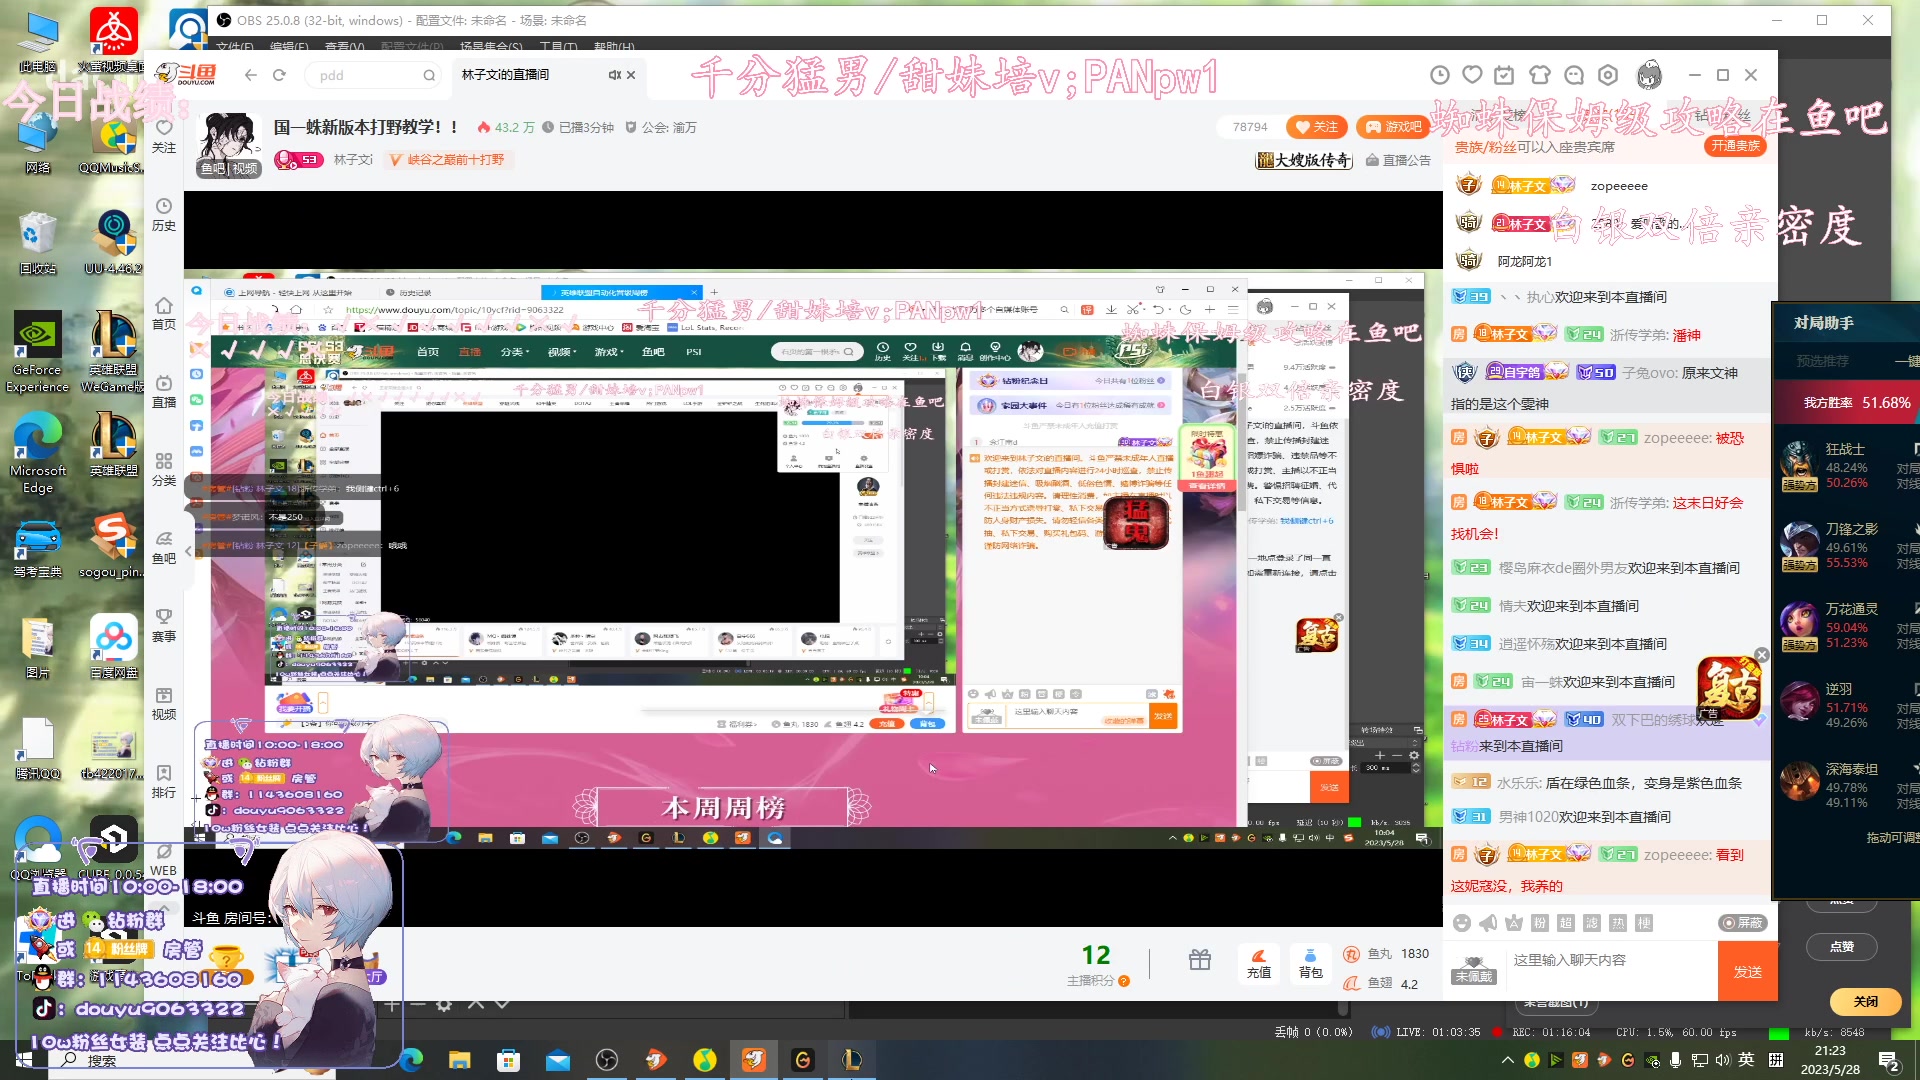The width and height of the screenshot is (1920, 1080).
Task: Open the emoji picker in chat toolbar
Action: click(1462, 923)
